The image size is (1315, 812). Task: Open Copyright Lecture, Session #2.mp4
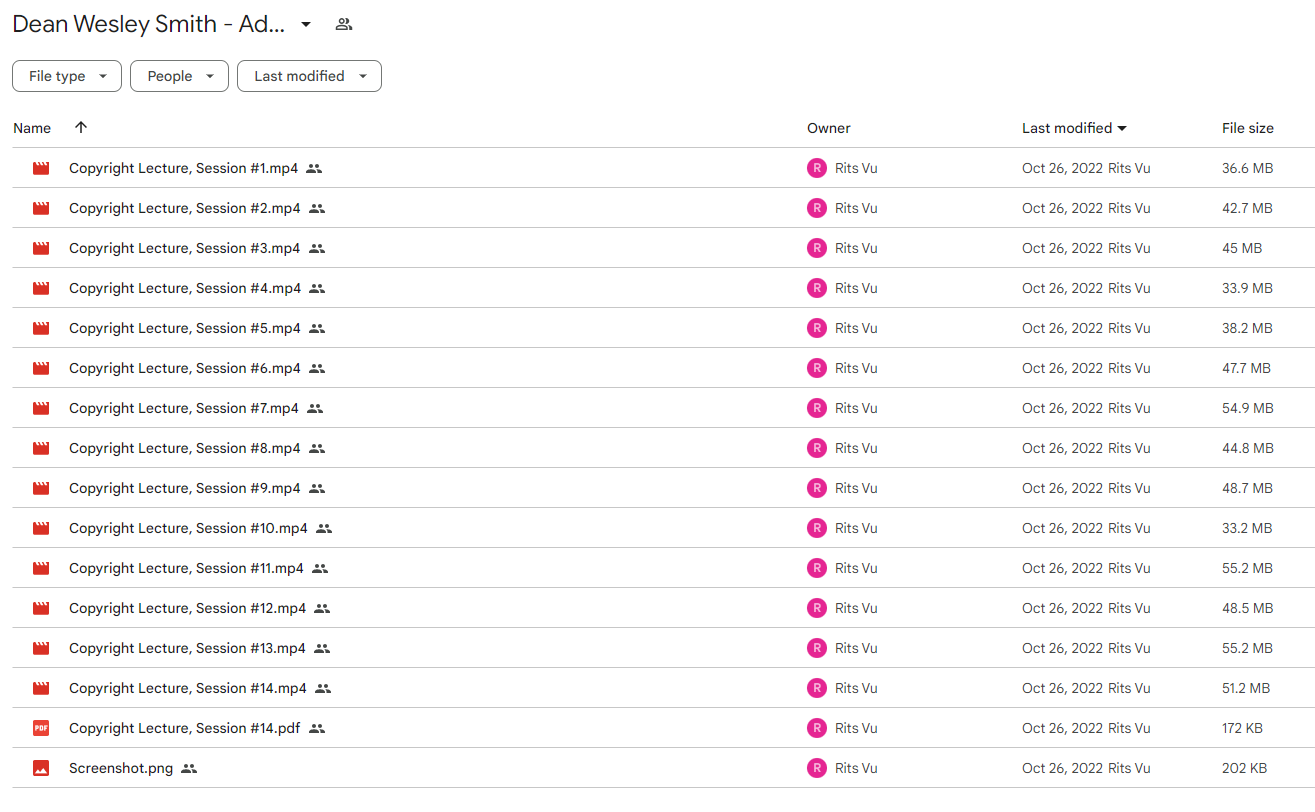[185, 208]
